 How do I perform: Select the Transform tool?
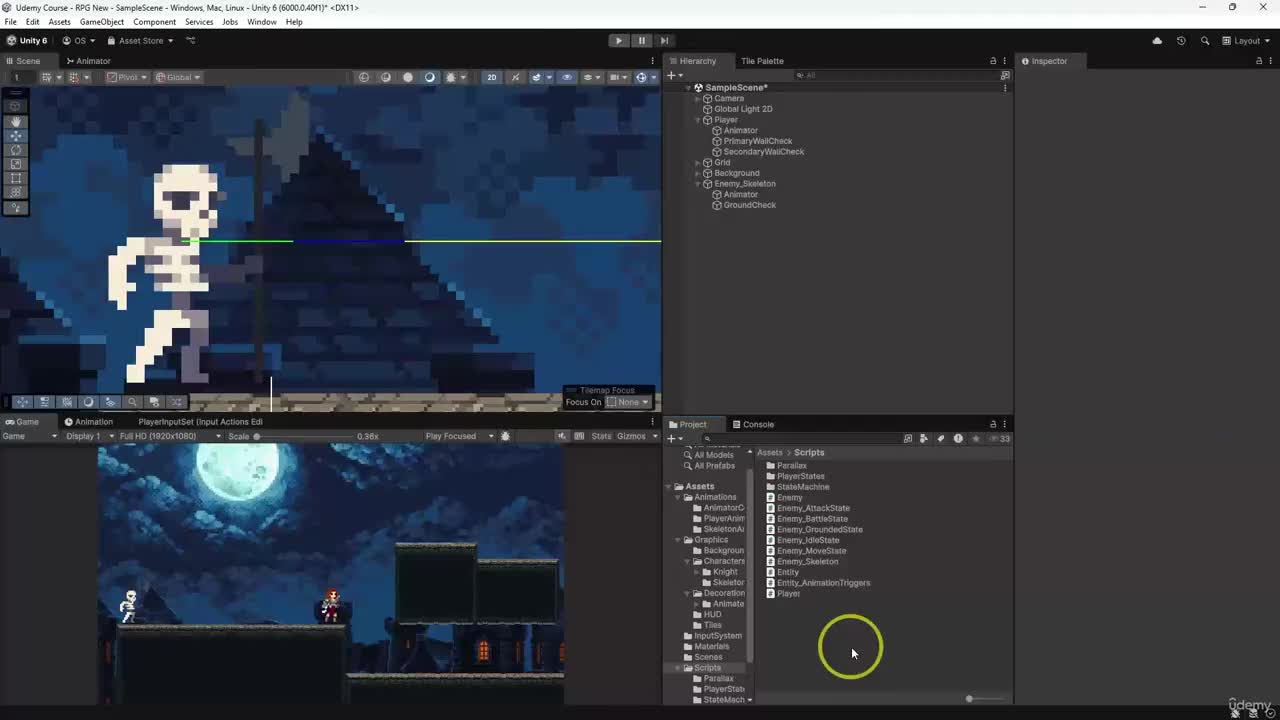(15, 192)
